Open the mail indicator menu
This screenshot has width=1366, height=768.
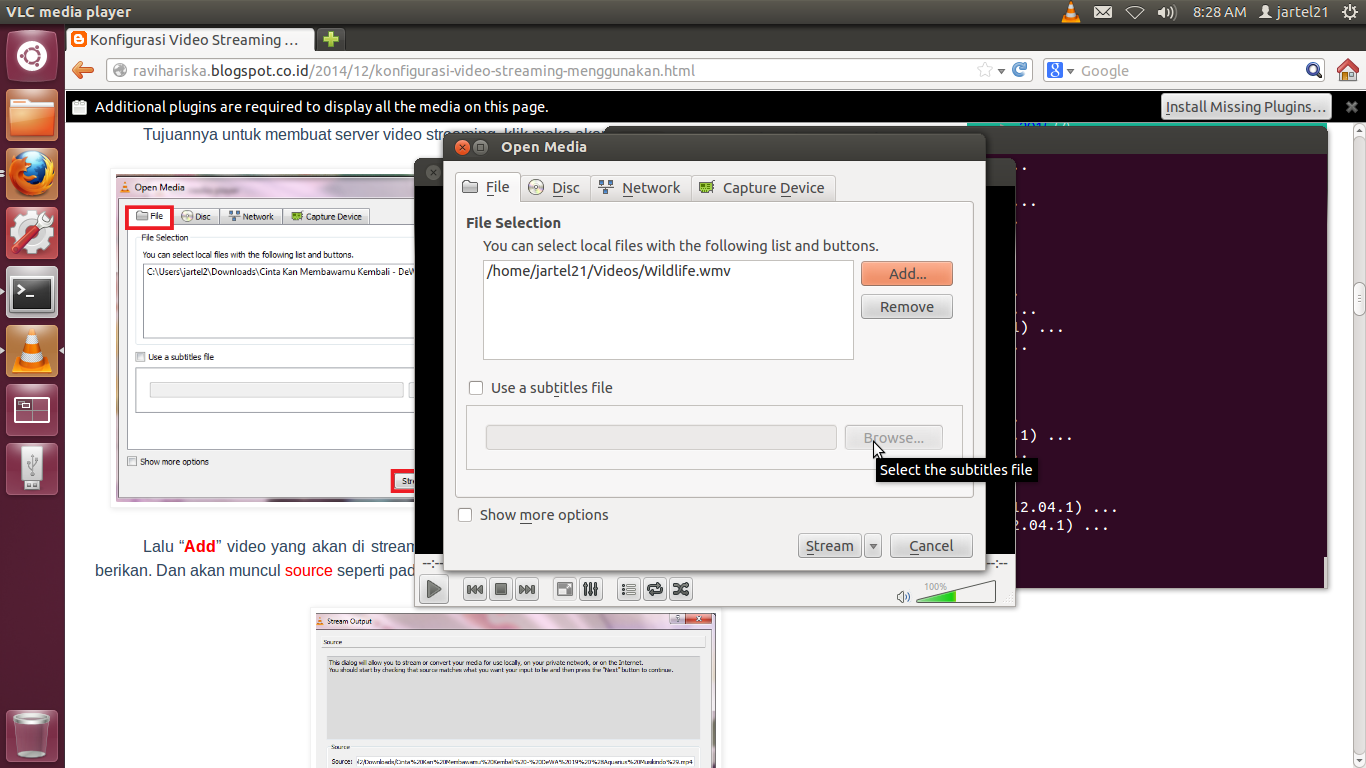pyautogui.click(x=1103, y=12)
